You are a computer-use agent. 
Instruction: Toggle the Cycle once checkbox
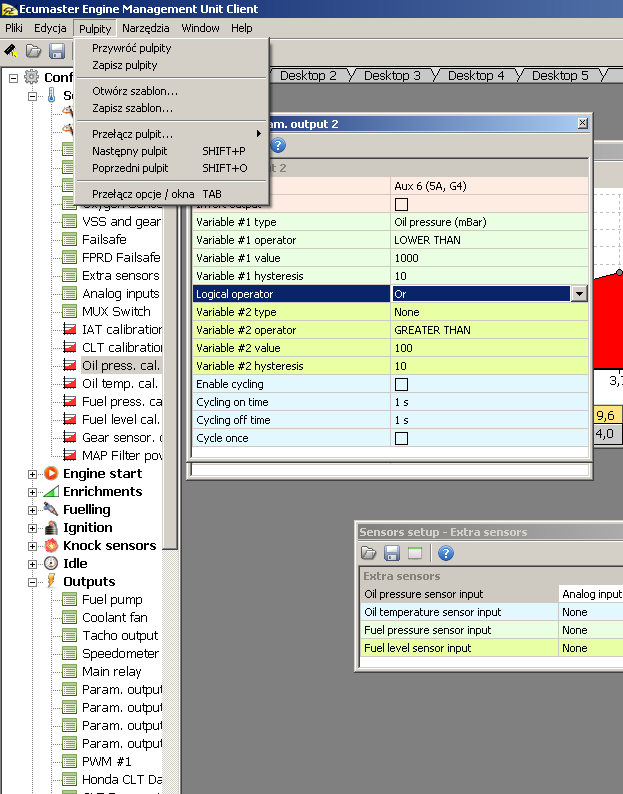pos(401,438)
